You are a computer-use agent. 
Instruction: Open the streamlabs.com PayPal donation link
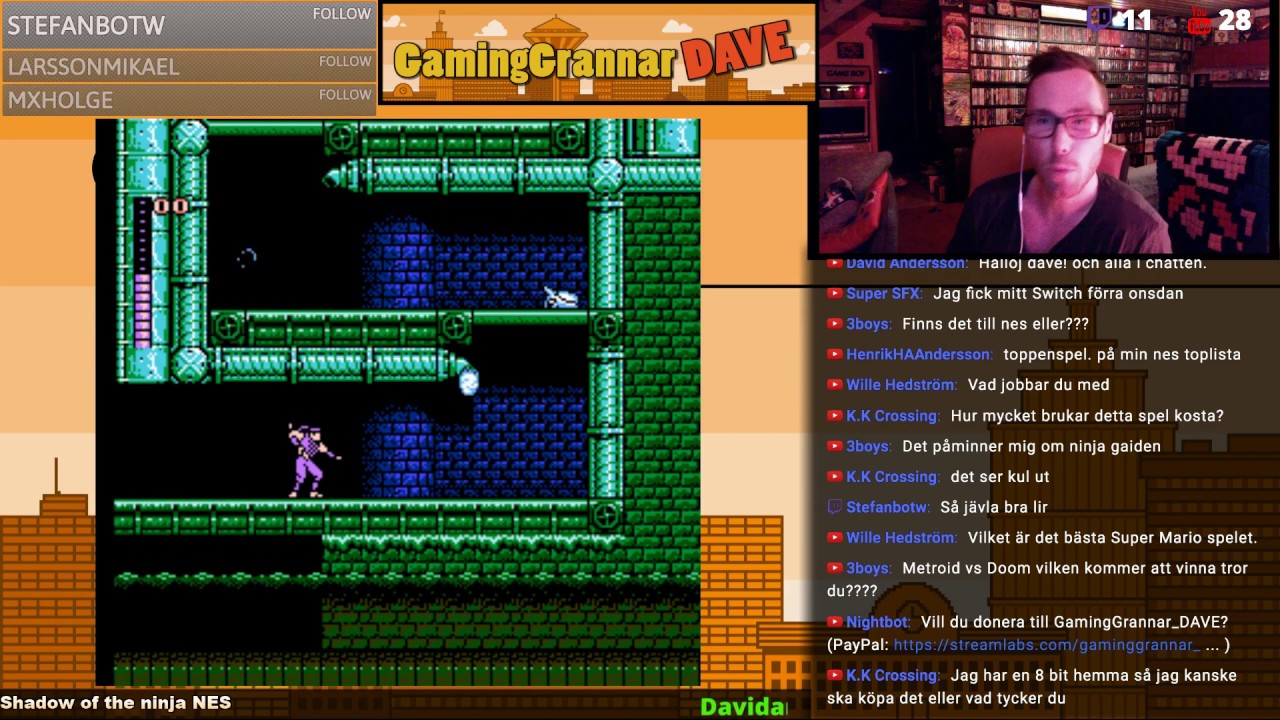[1047, 645]
